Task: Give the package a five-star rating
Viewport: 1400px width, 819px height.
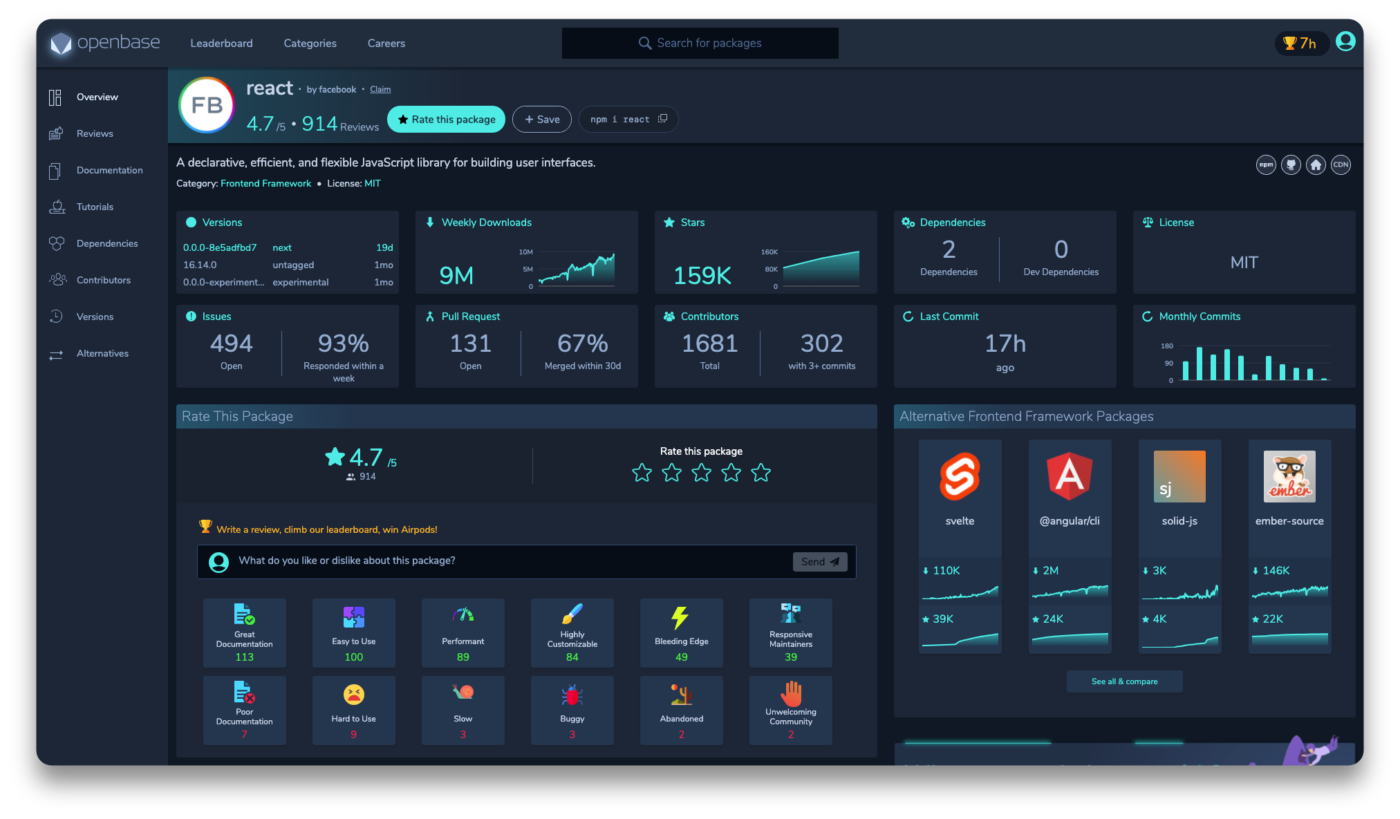Action: pyautogui.click(x=761, y=473)
